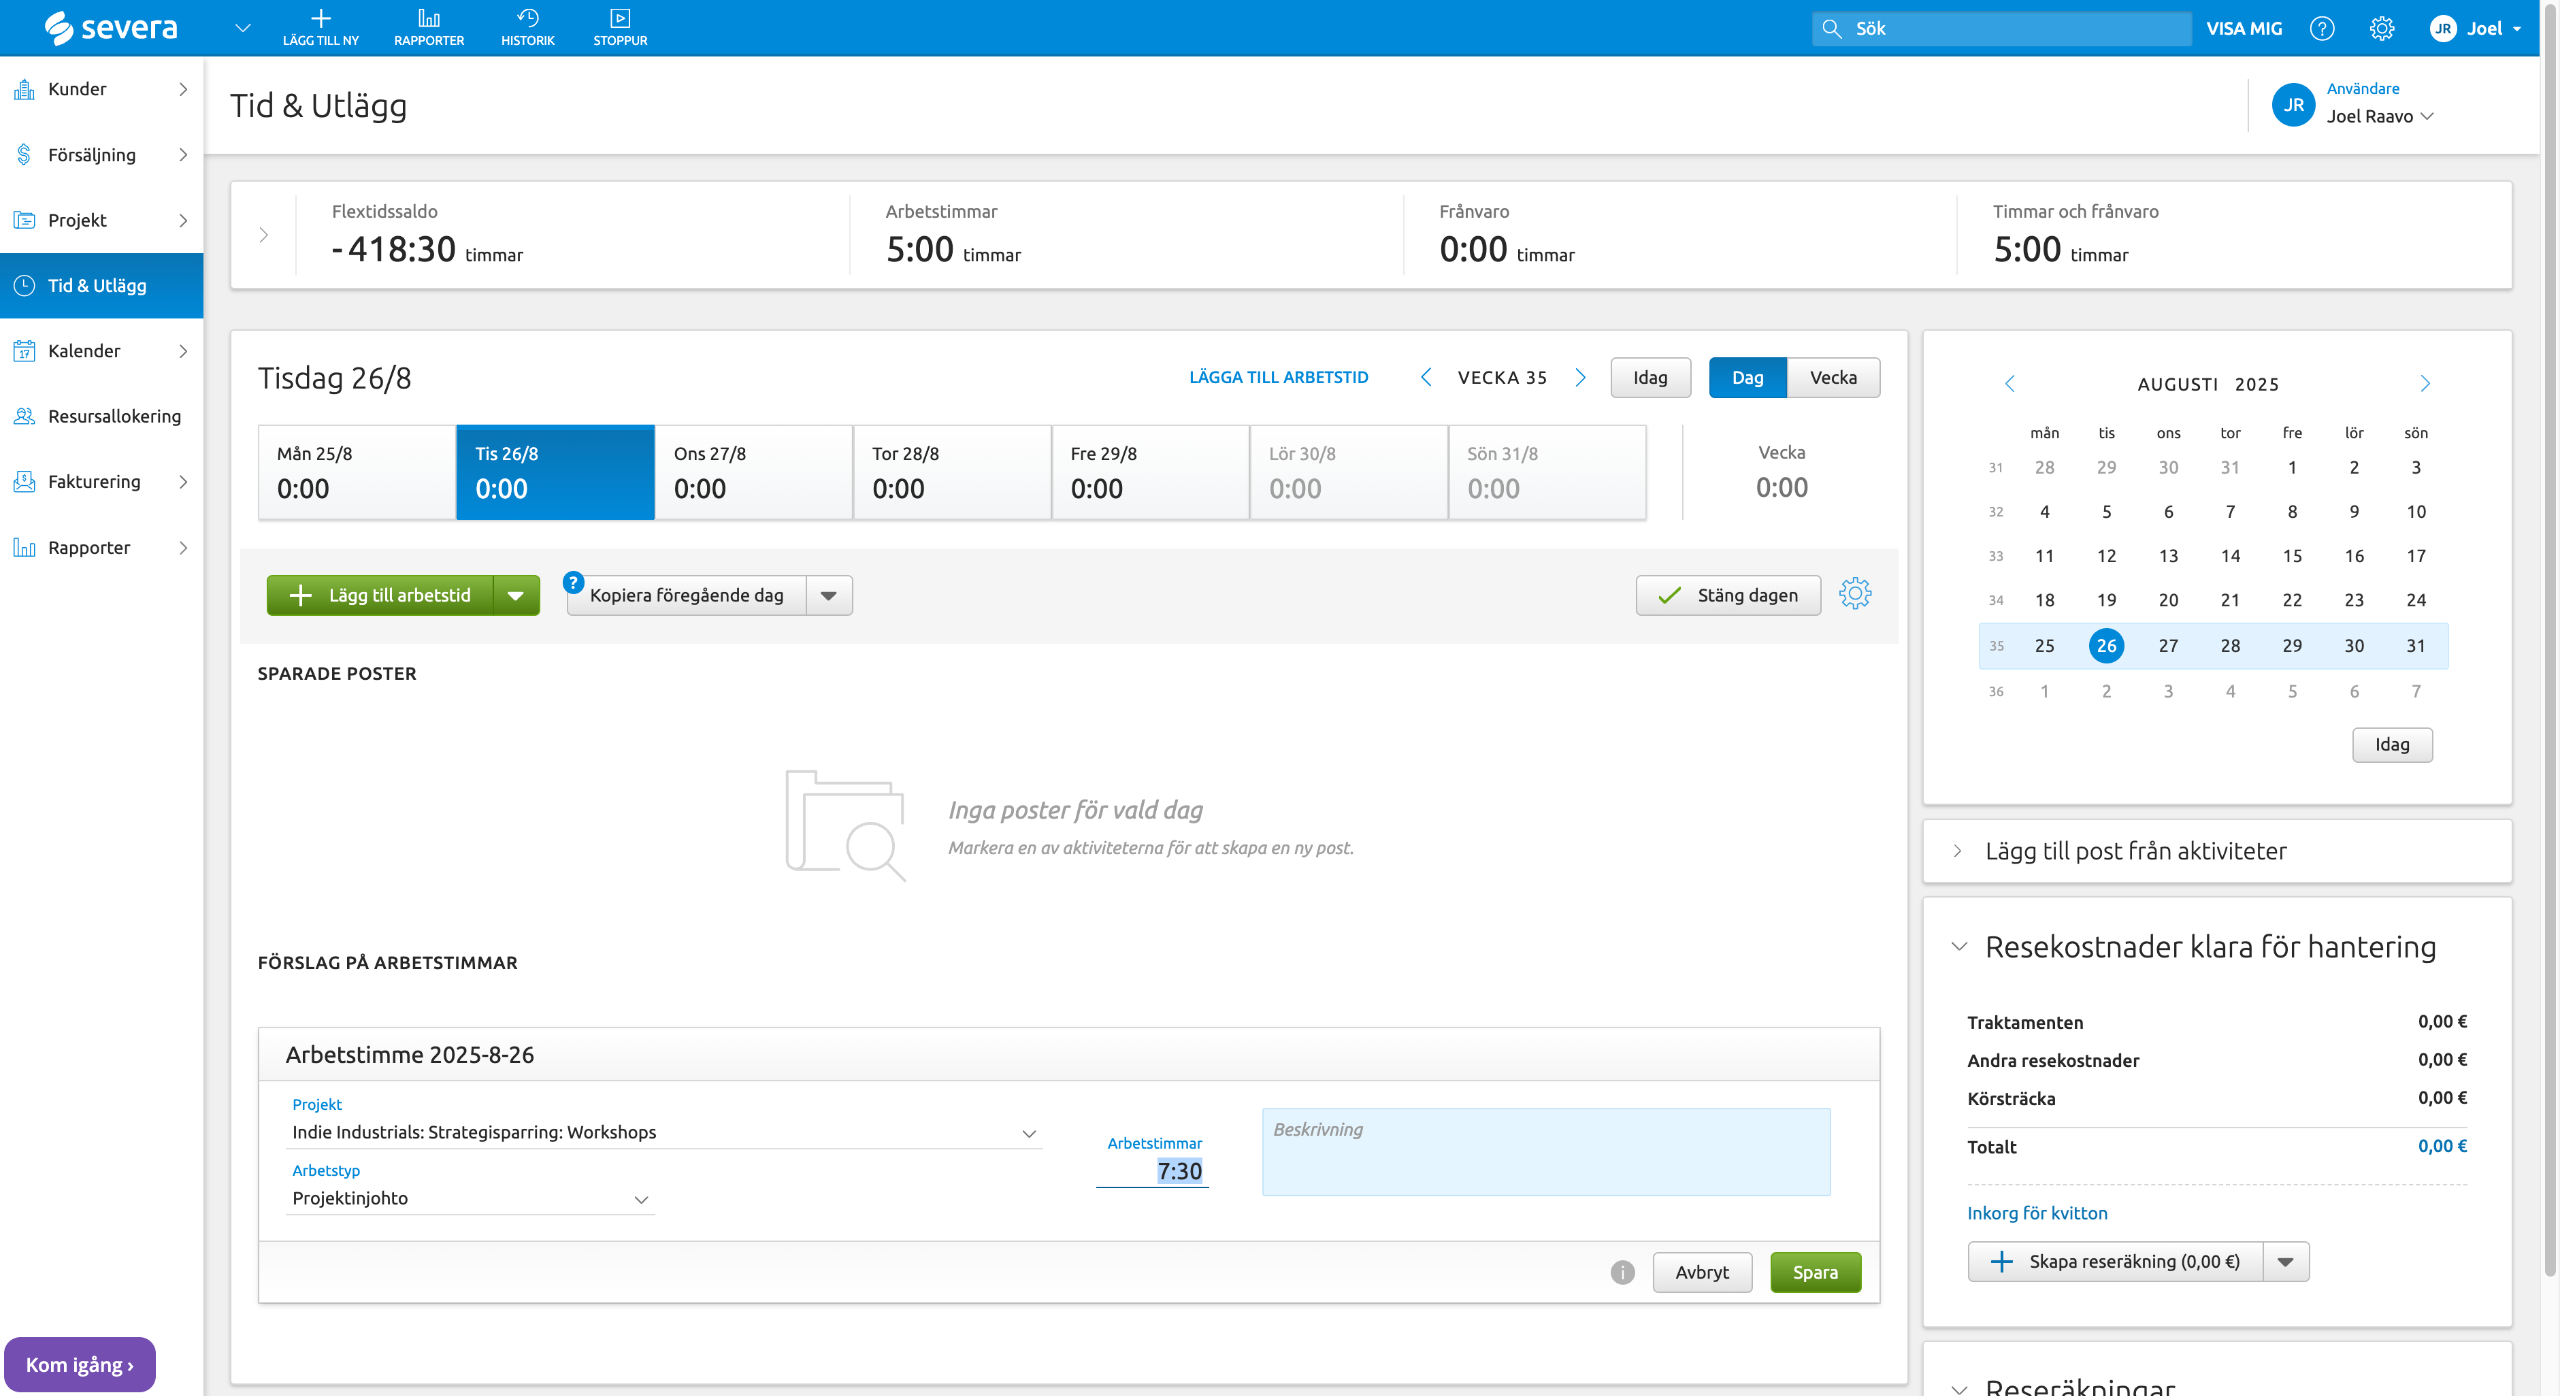Open the help question mark icon
Screen dimensions: 2560x1396
[2321, 28]
